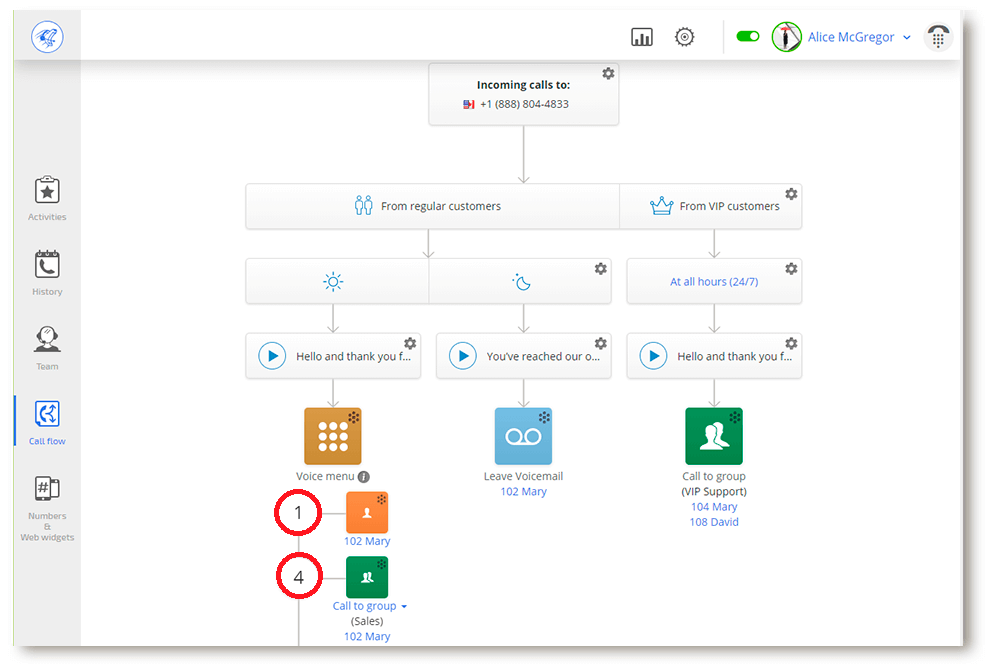The width and height of the screenshot is (1000, 664).
Task: Play the greeting under the At all hours branch
Action: [654, 356]
